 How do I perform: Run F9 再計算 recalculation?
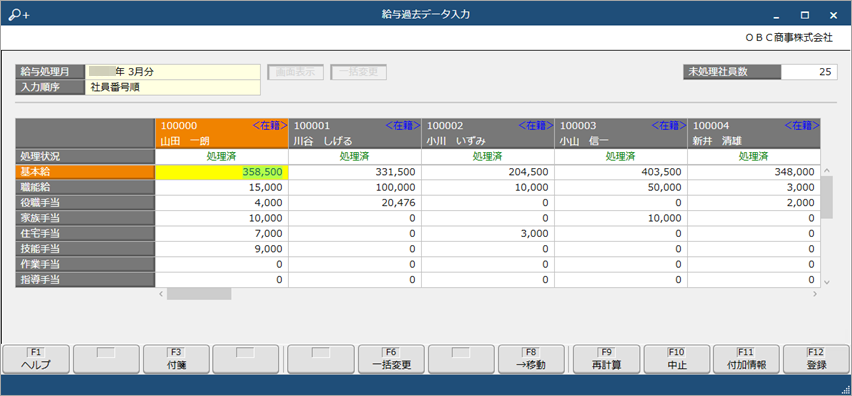coord(607,359)
